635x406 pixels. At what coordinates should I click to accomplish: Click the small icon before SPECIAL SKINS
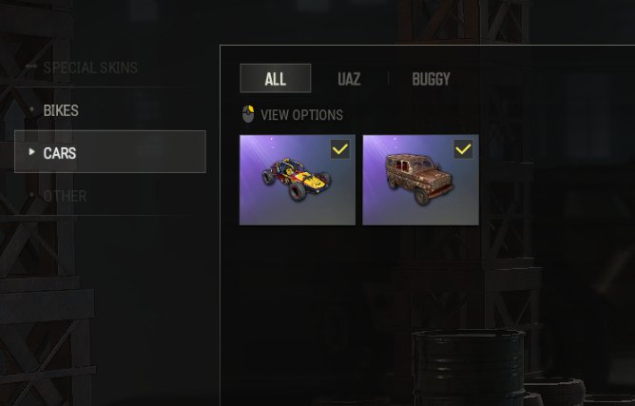coord(32,66)
